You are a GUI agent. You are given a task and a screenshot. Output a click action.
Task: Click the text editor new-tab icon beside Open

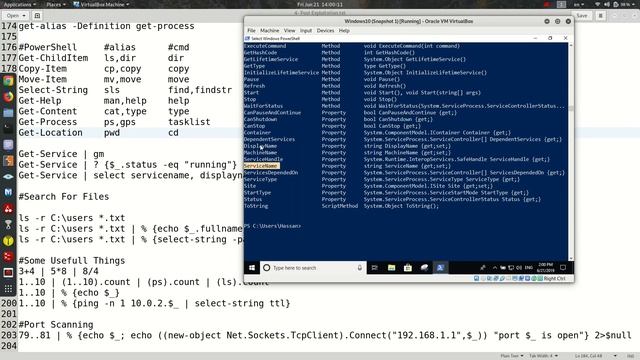coord(37,16)
